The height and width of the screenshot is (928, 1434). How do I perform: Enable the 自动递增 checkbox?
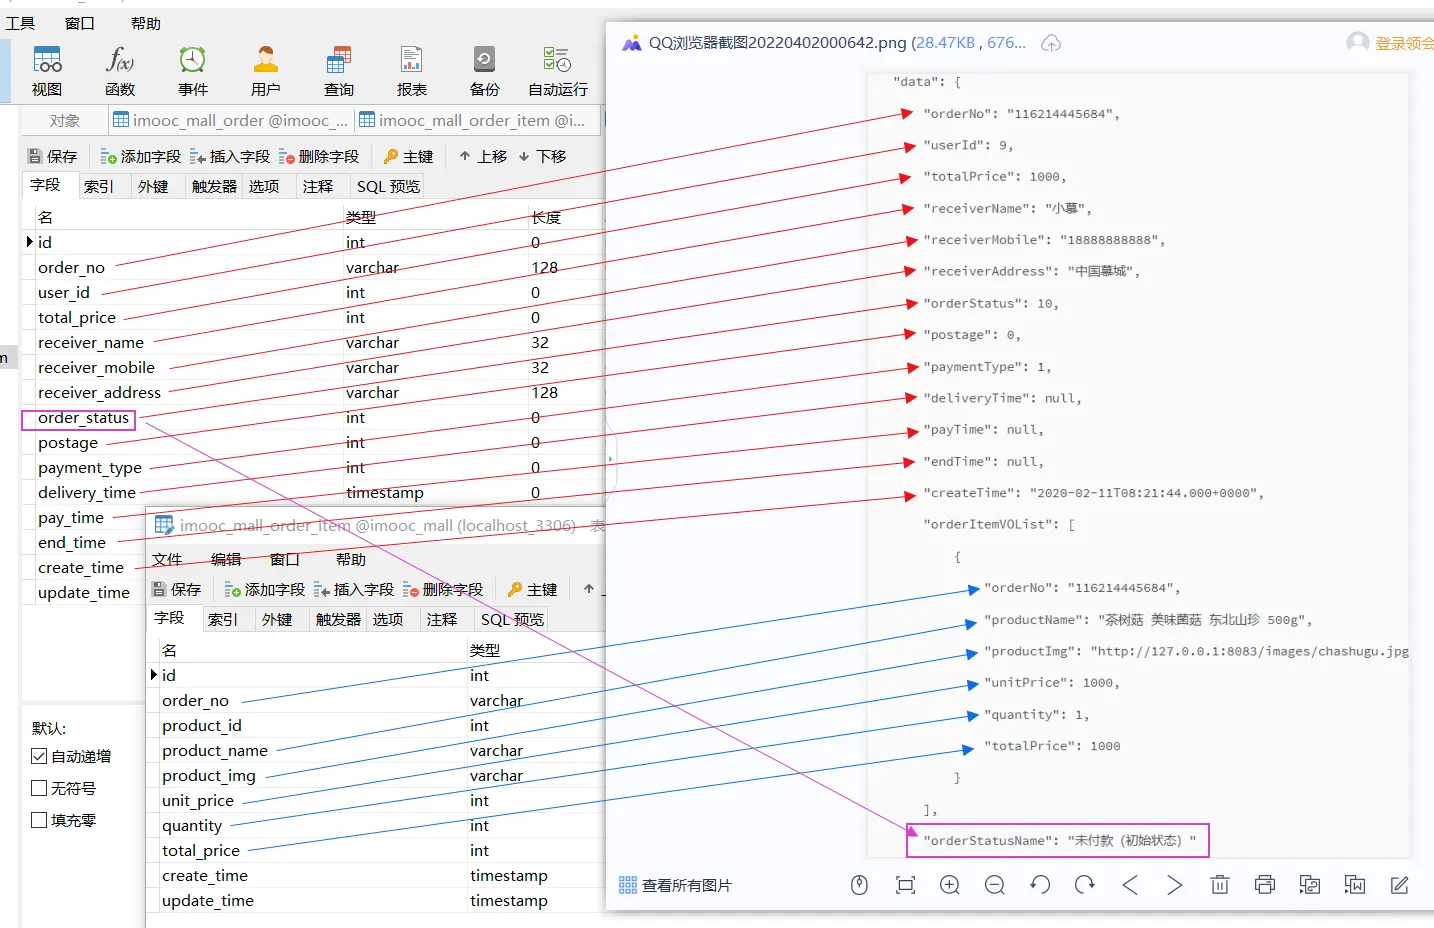[x=39, y=756]
